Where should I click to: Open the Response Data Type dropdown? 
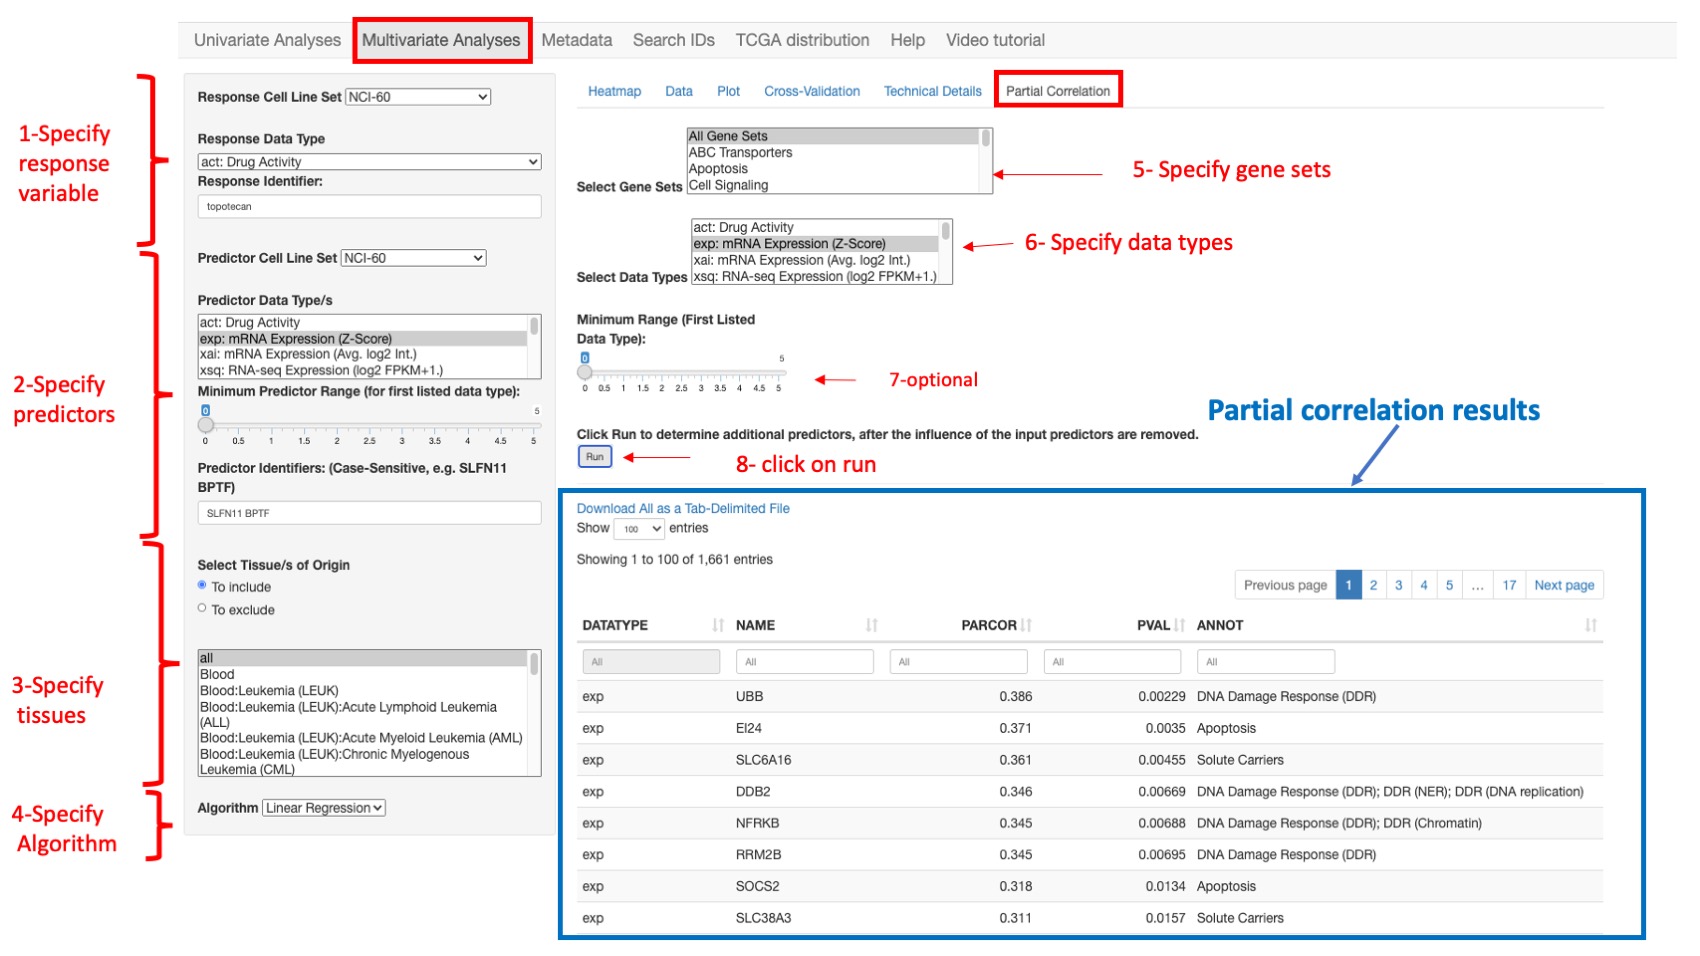pyautogui.click(x=369, y=161)
